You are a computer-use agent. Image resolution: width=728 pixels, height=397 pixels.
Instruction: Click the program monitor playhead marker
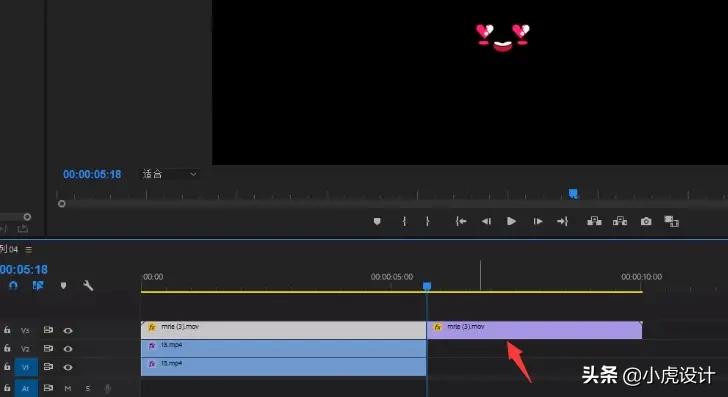(573, 194)
